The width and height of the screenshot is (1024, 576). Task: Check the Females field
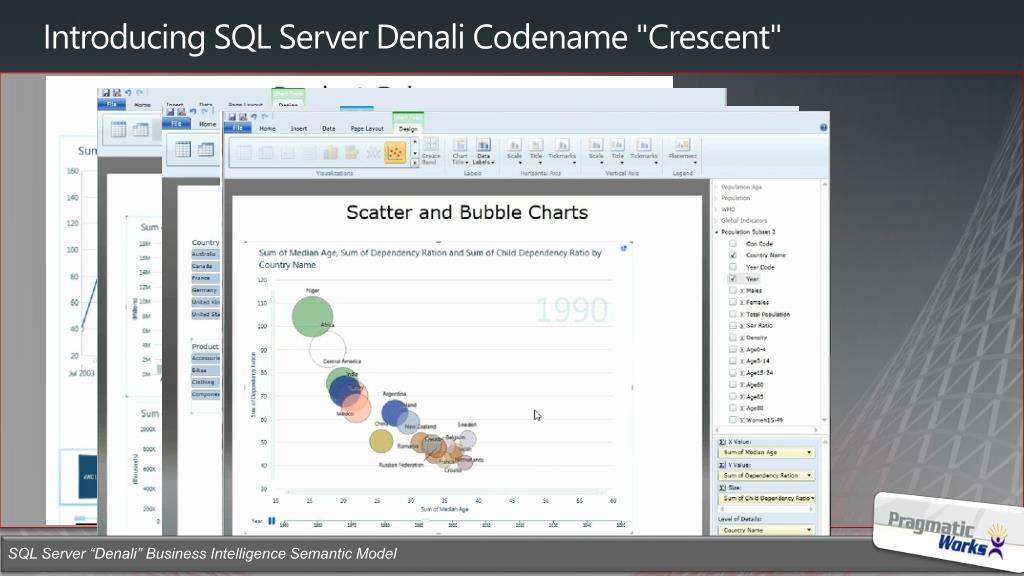coord(733,302)
